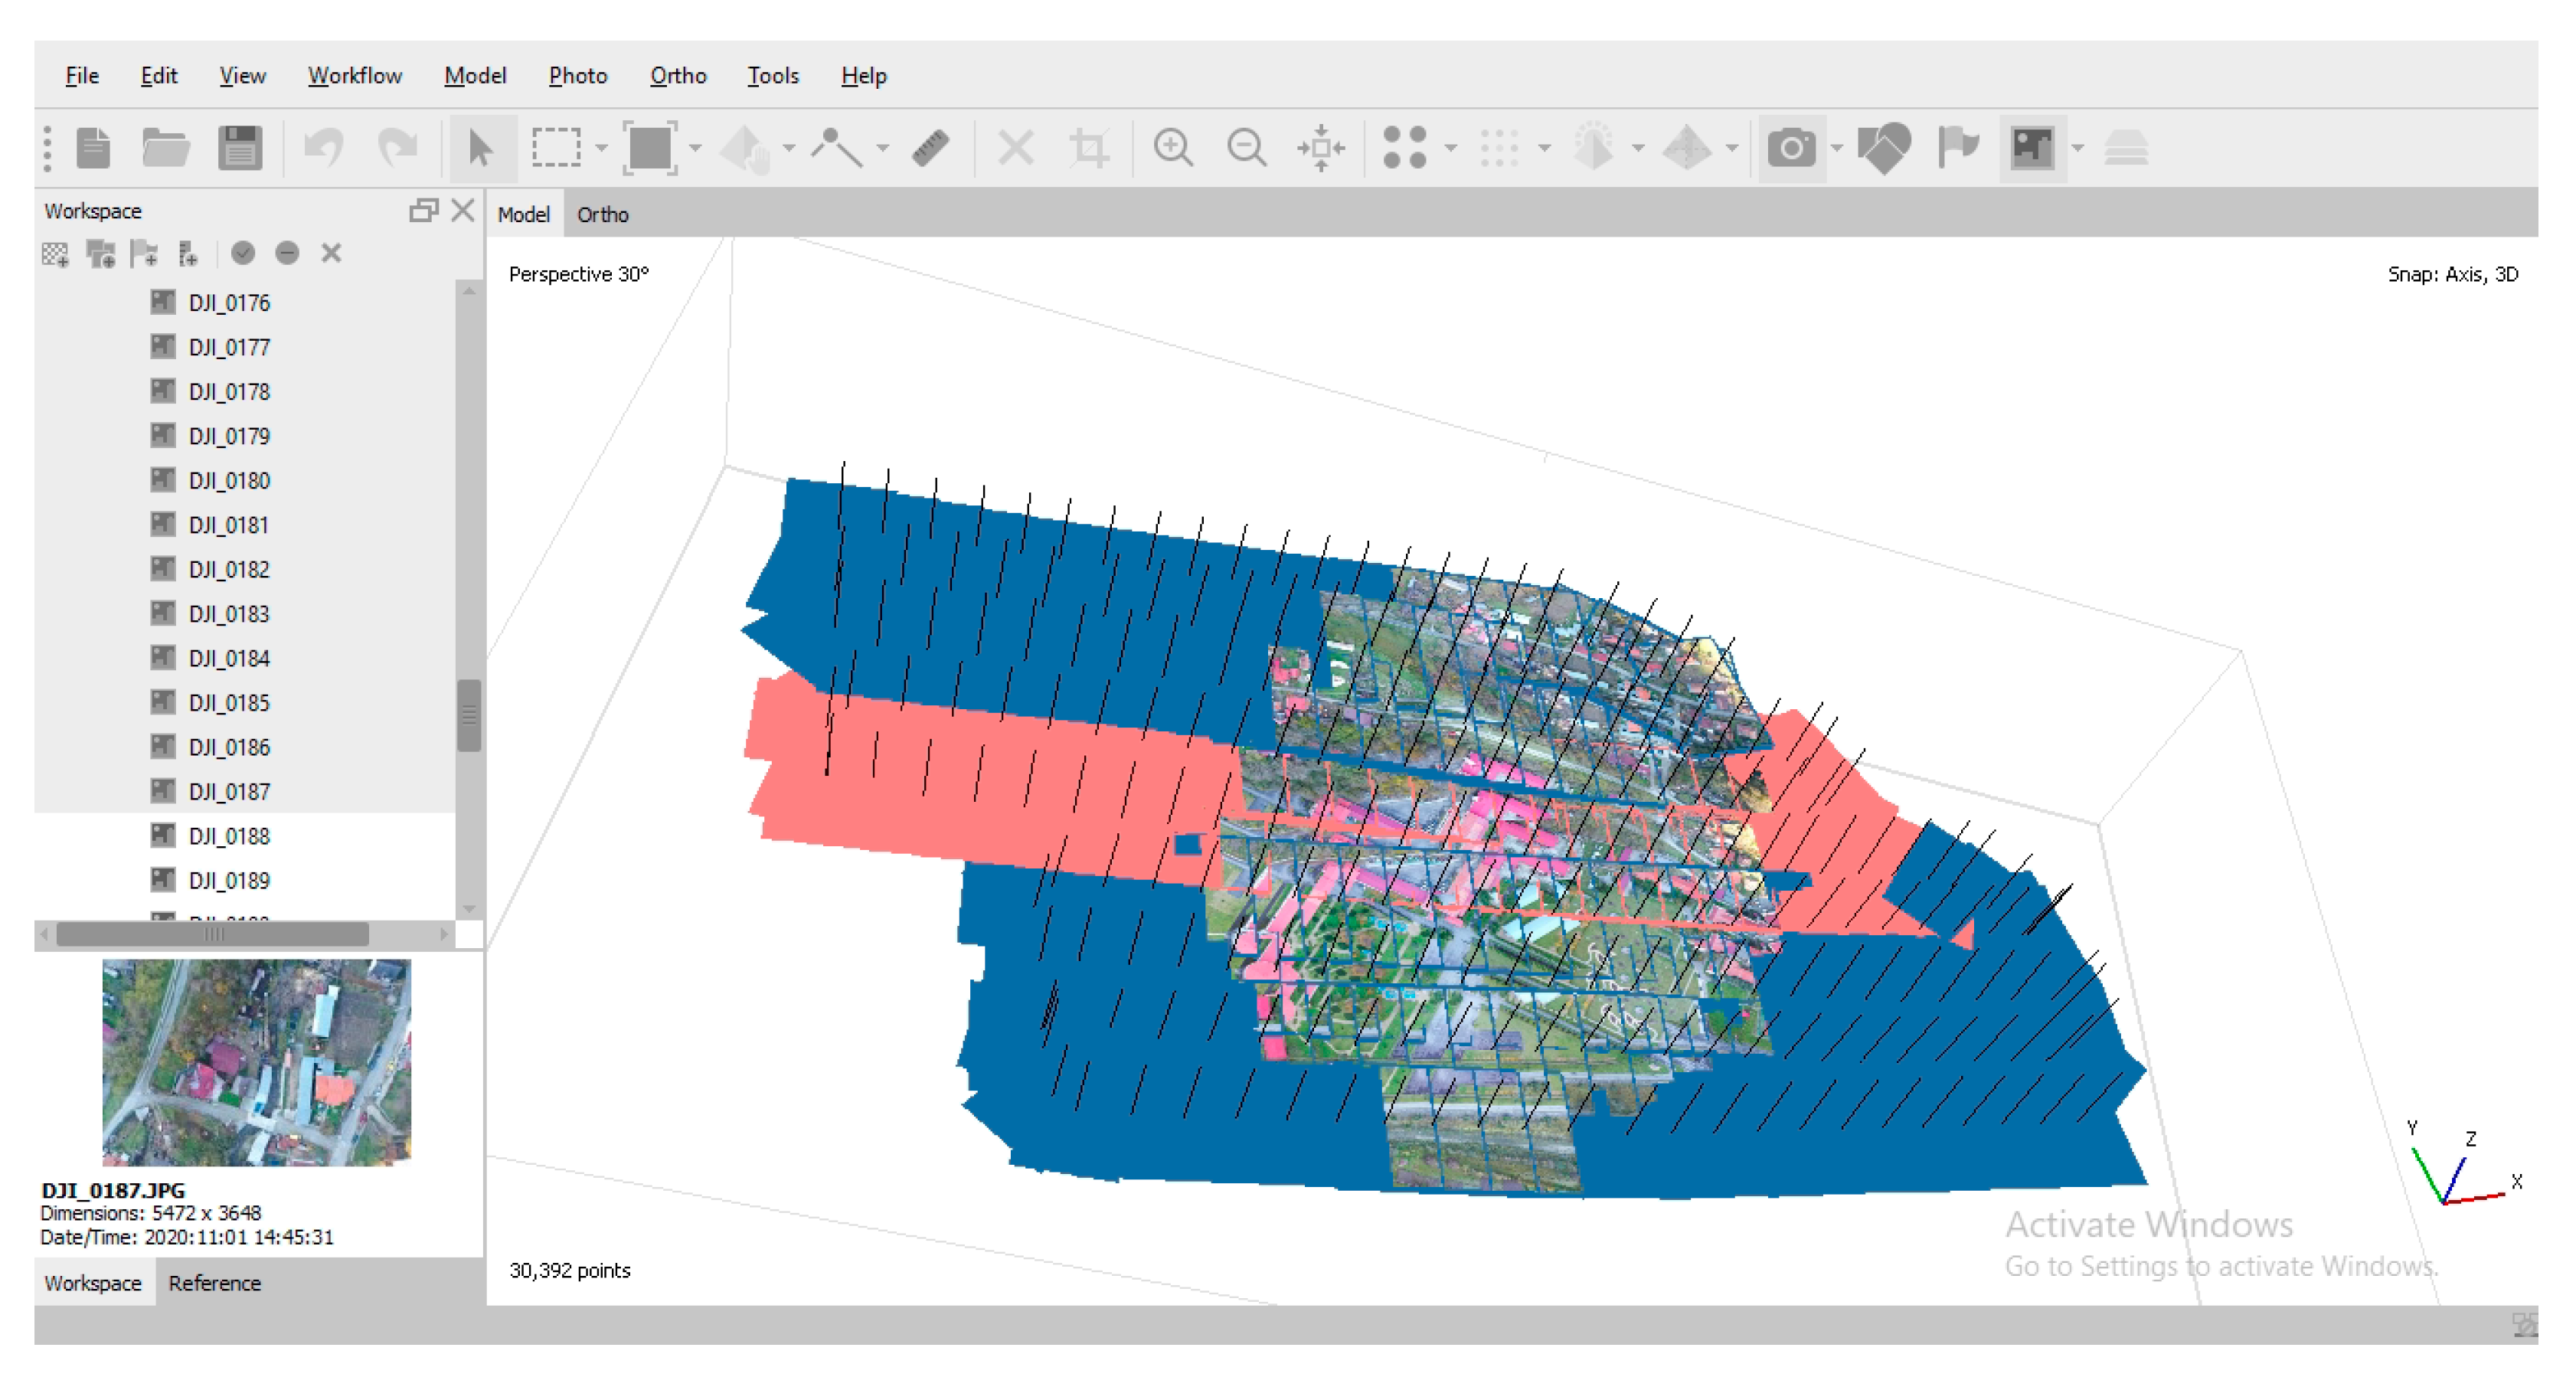Select the Rectangle Selection tool

tap(556, 148)
